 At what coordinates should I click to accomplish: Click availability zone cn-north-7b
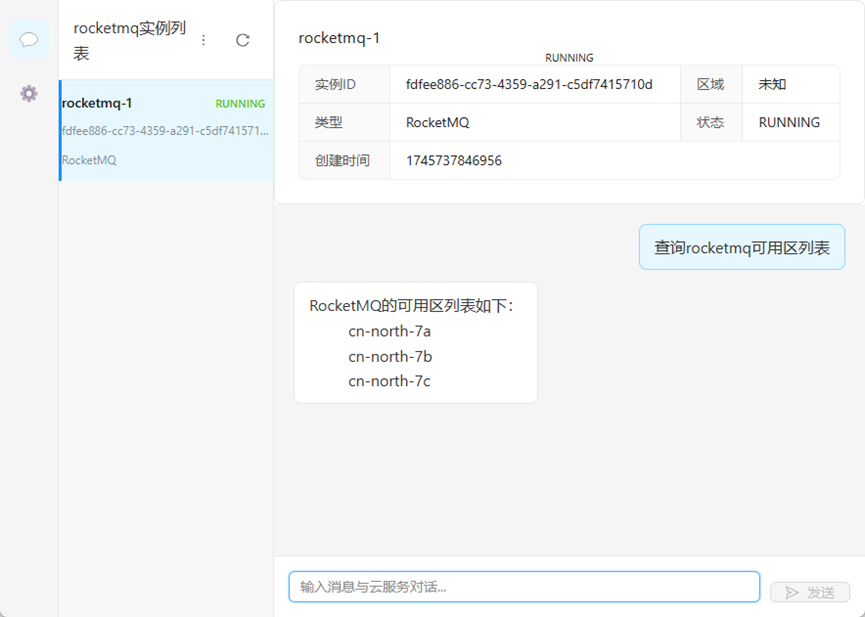pyautogui.click(x=390, y=357)
